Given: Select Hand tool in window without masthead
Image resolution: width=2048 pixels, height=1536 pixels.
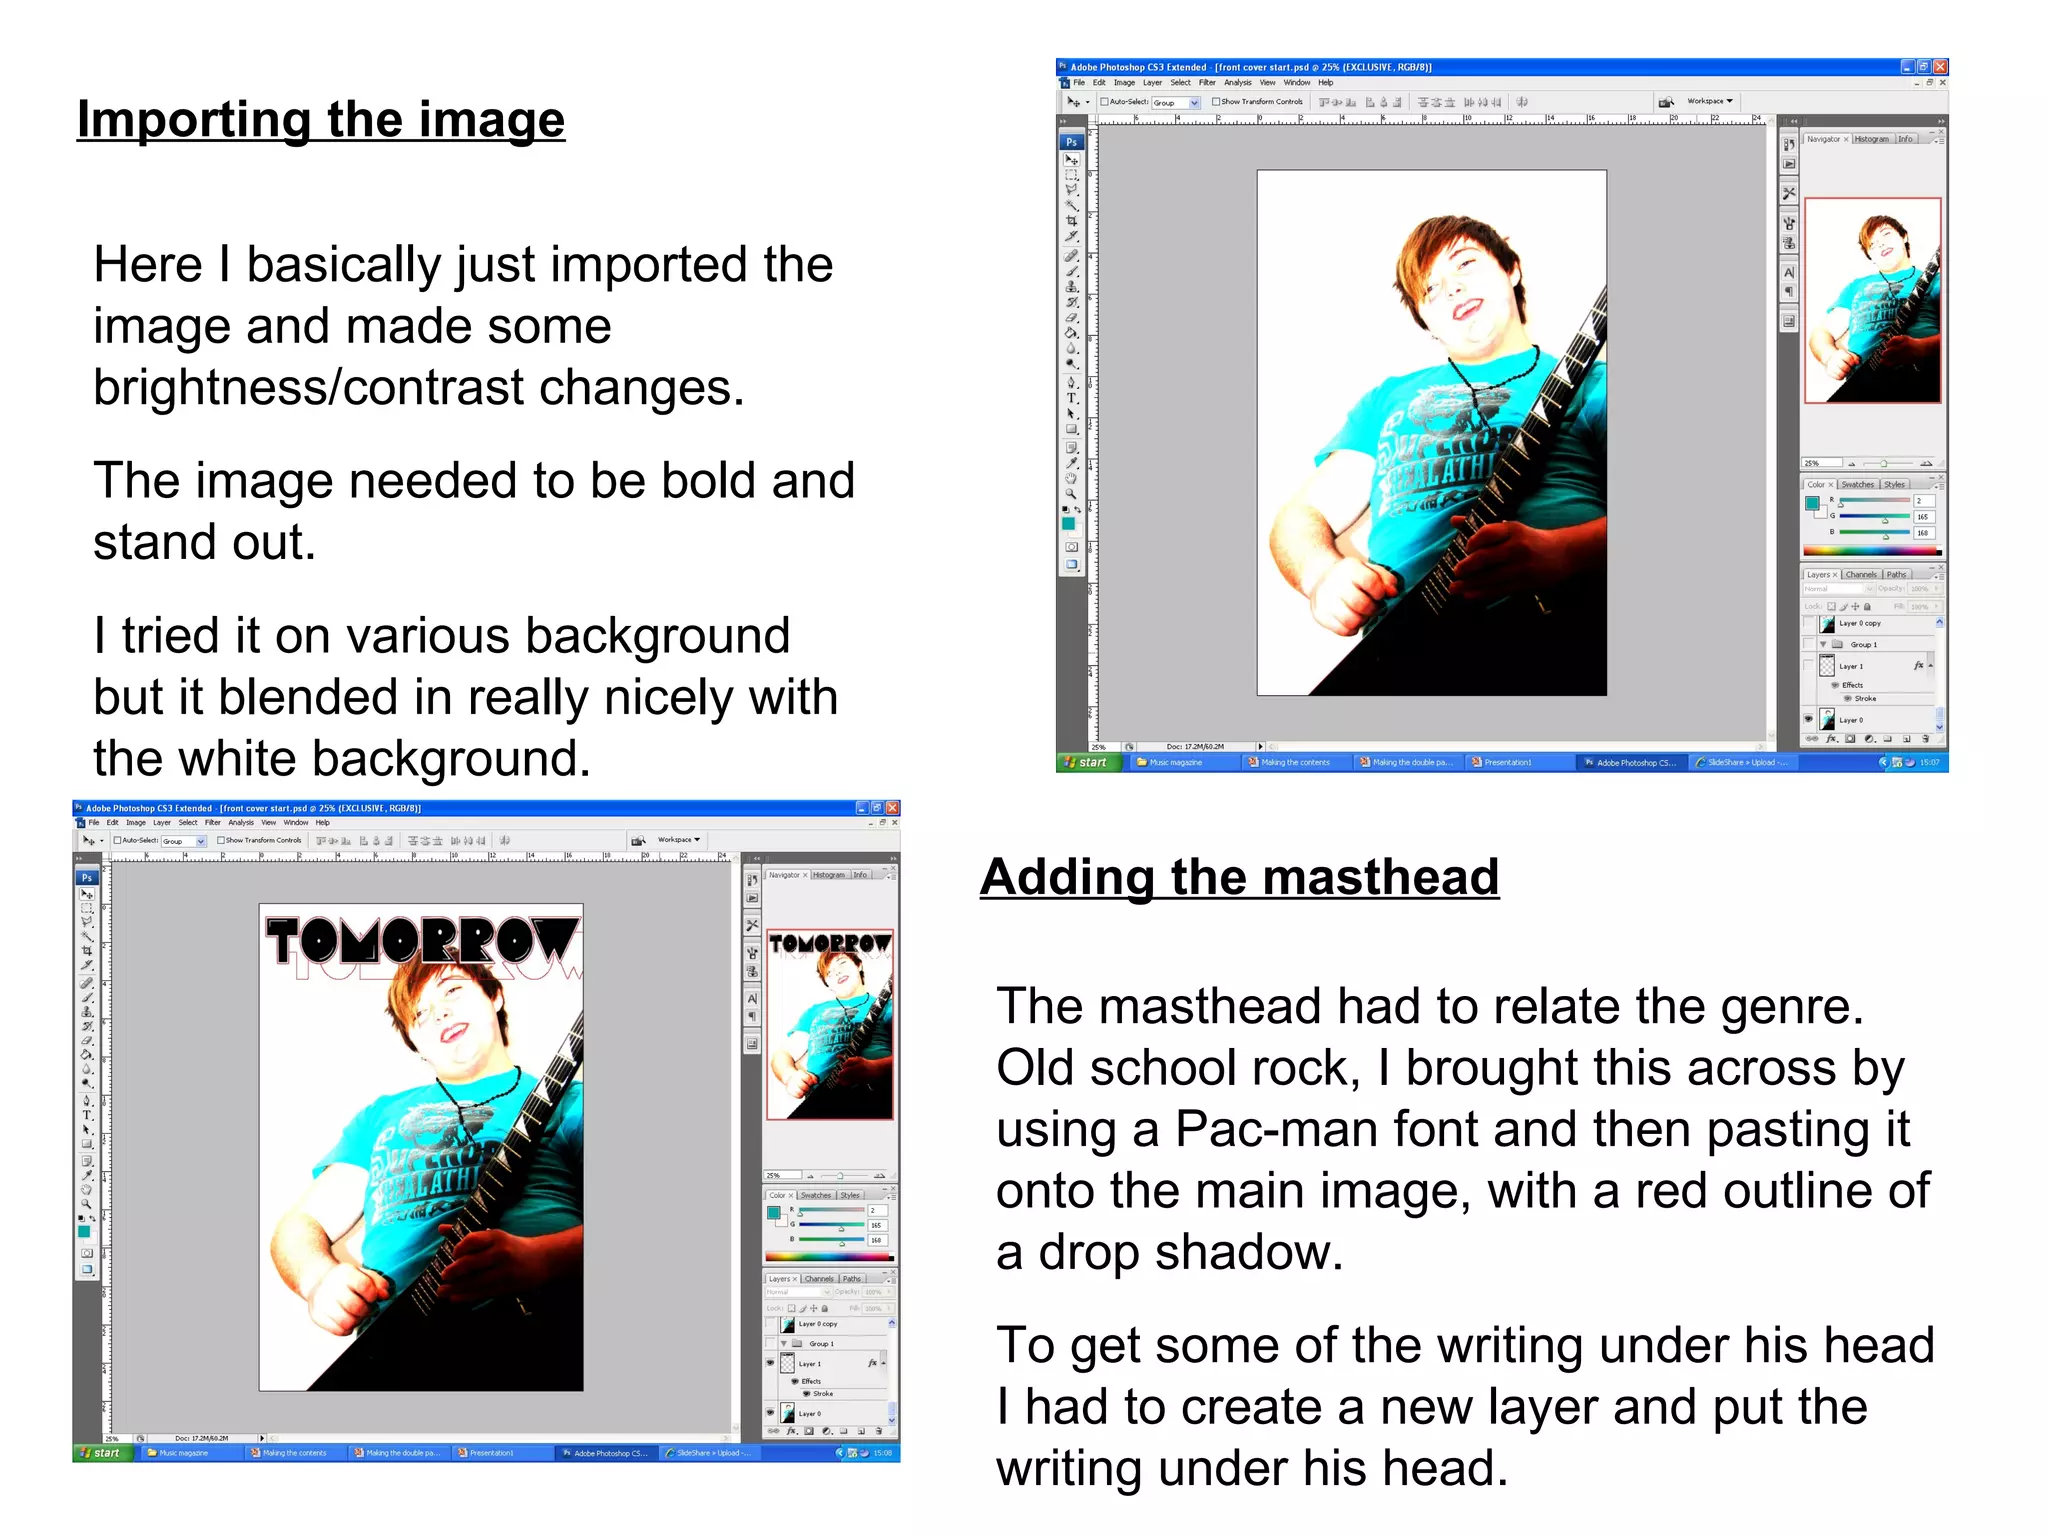Looking at the screenshot, I should tap(1072, 478).
